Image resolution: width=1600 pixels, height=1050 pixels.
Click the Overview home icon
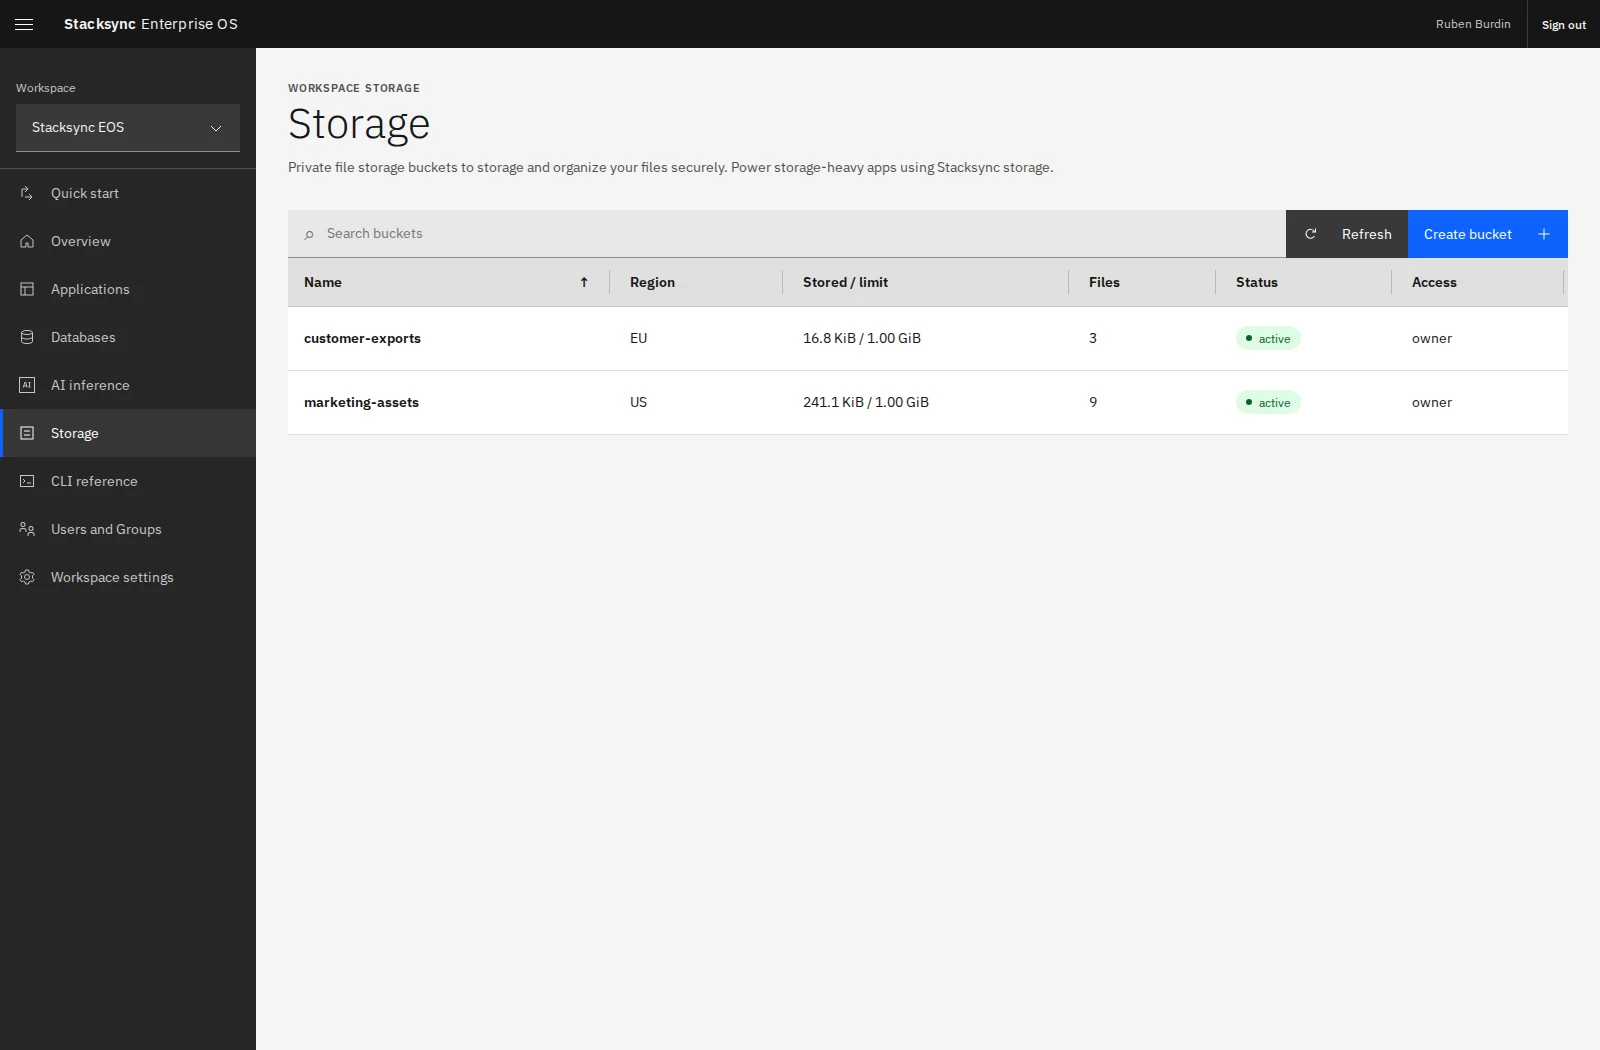pyautogui.click(x=27, y=241)
